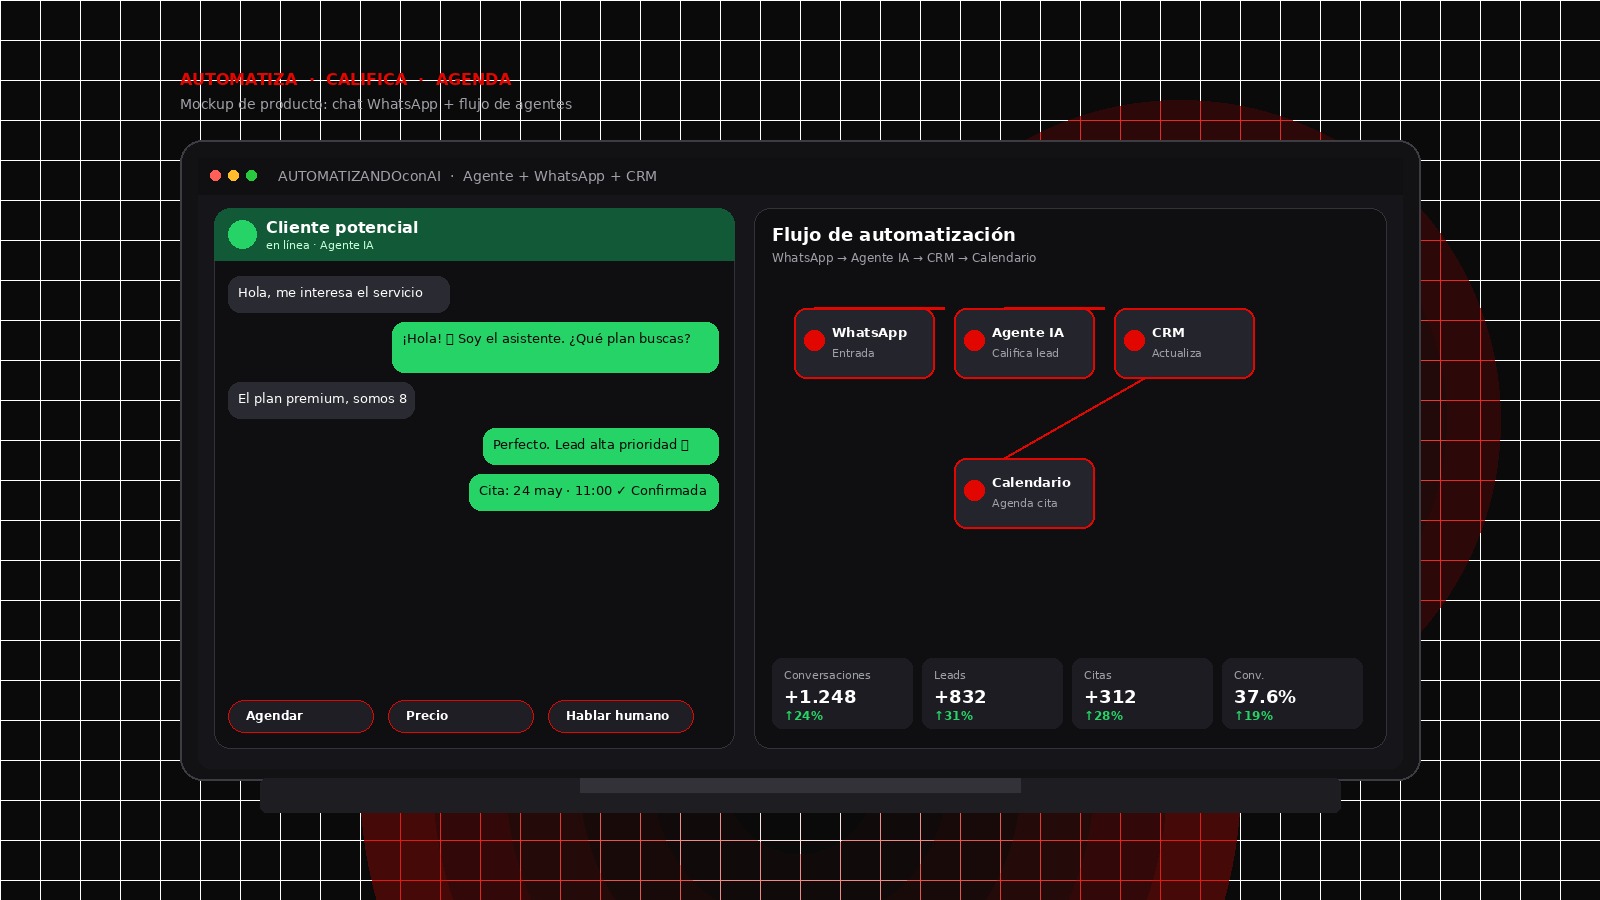
Task: Click the green Cliente potencial avatar
Action: point(242,234)
